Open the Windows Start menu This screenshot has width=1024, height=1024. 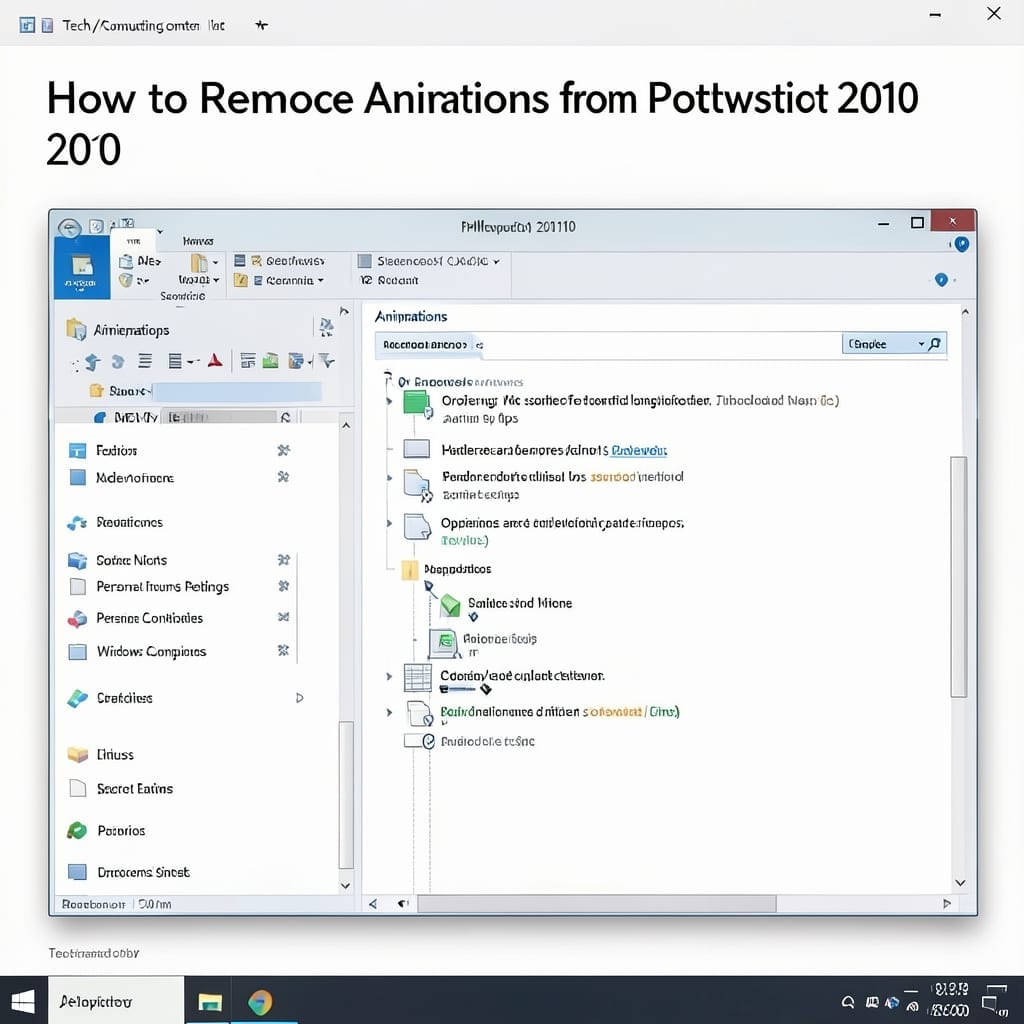24,1002
